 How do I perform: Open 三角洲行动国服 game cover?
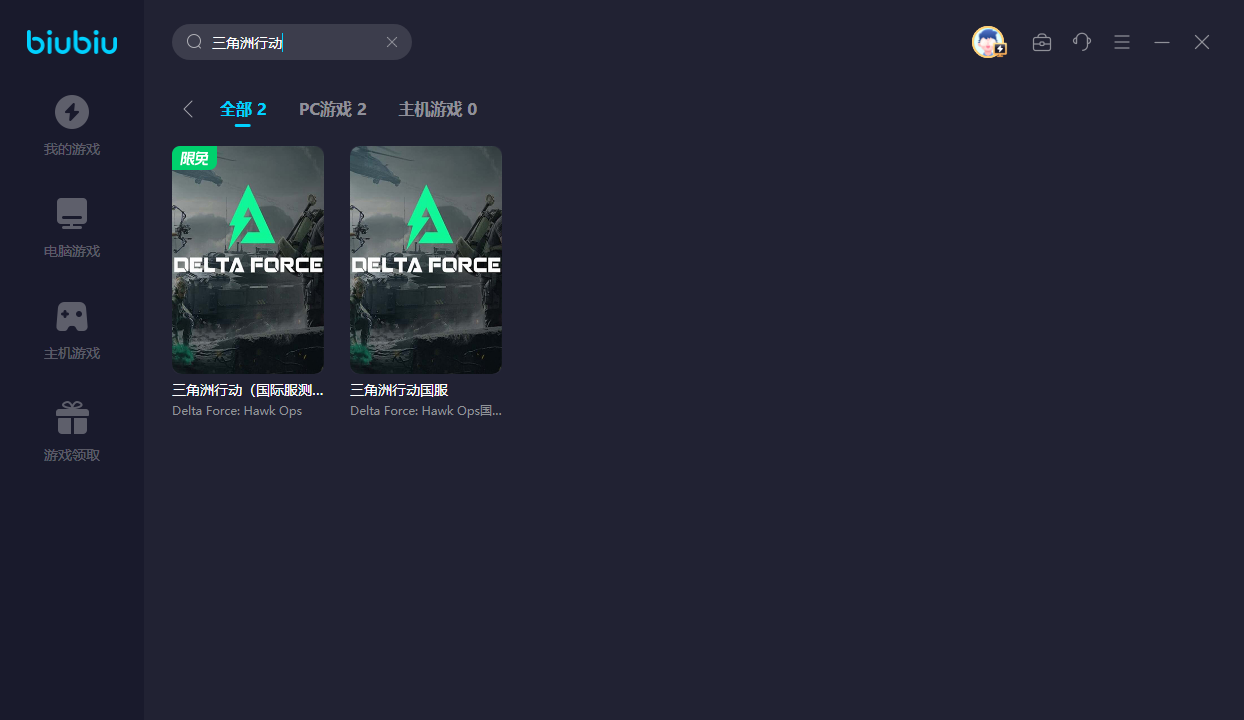426,260
